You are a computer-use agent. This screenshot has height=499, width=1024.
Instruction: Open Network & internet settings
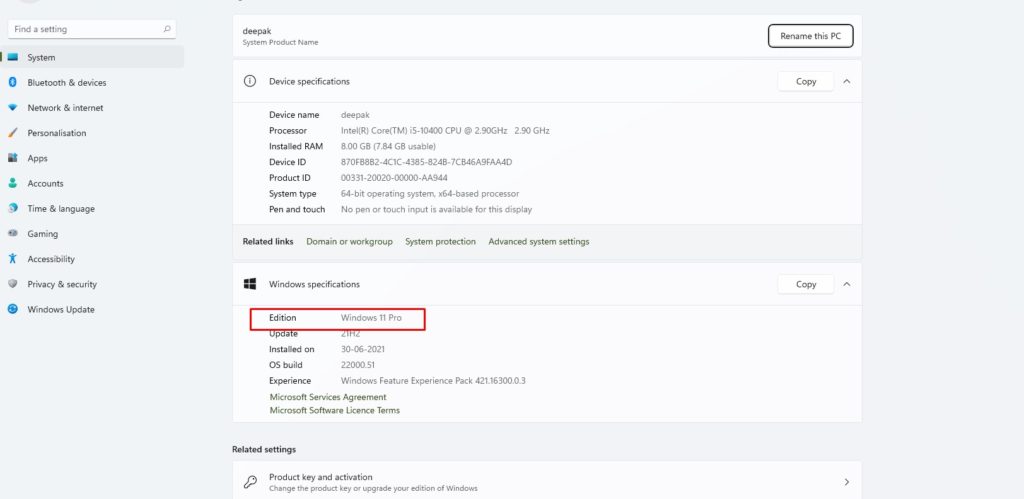[x=92, y=108]
